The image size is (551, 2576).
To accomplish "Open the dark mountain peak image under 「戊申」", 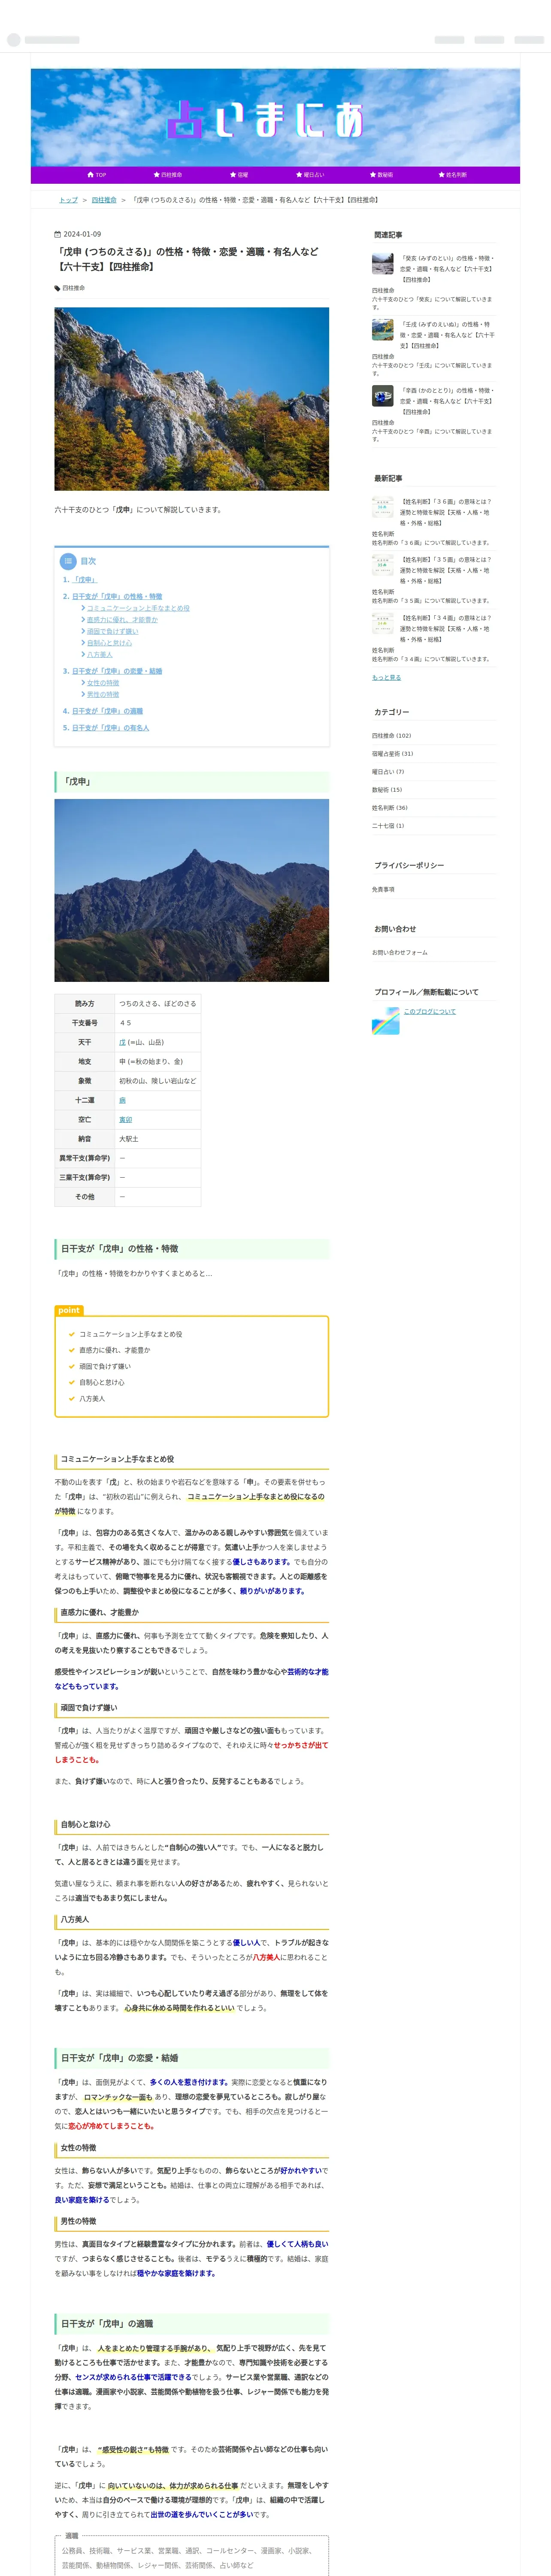I will click(191, 890).
